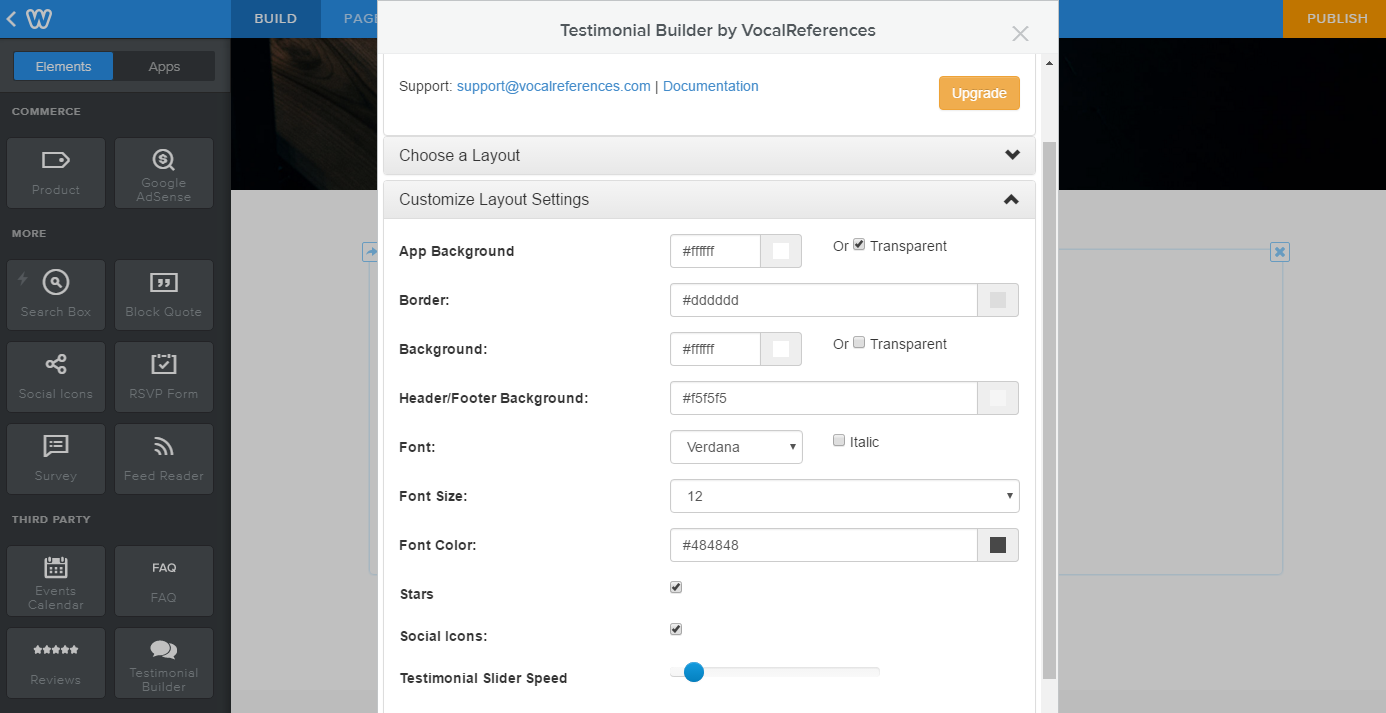Image resolution: width=1386 pixels, height=713 pixels.
Task: Open Font Color swatch picker
Action: (x=997, y=545)
